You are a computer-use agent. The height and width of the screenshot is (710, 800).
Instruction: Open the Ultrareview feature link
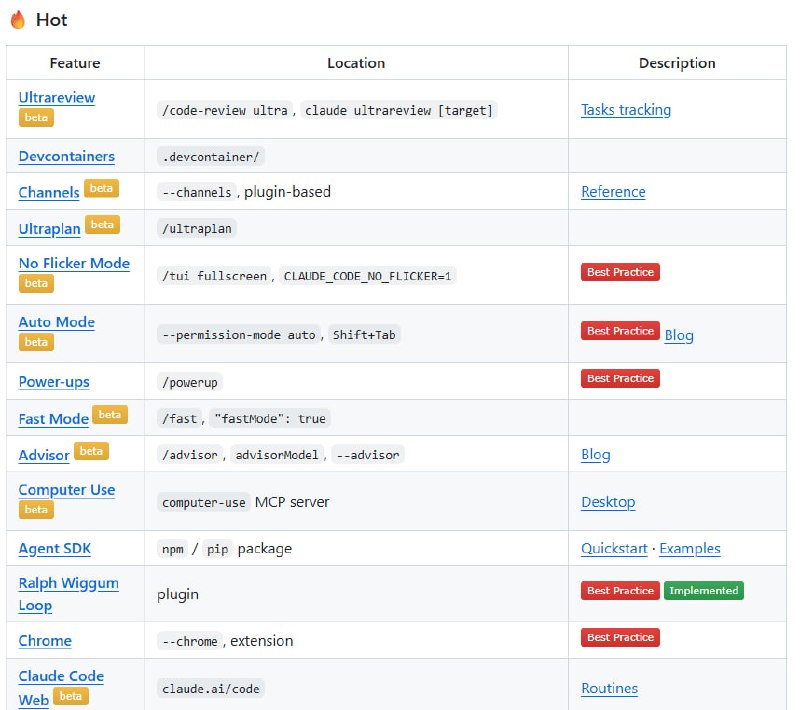tap(57, 97)
